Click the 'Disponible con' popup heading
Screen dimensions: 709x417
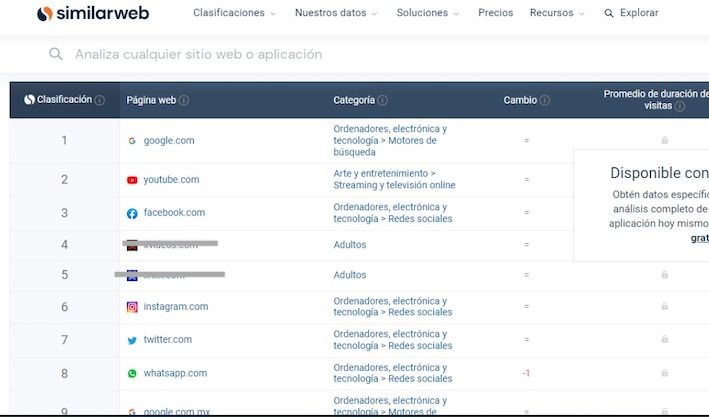(x=659, y=173)
